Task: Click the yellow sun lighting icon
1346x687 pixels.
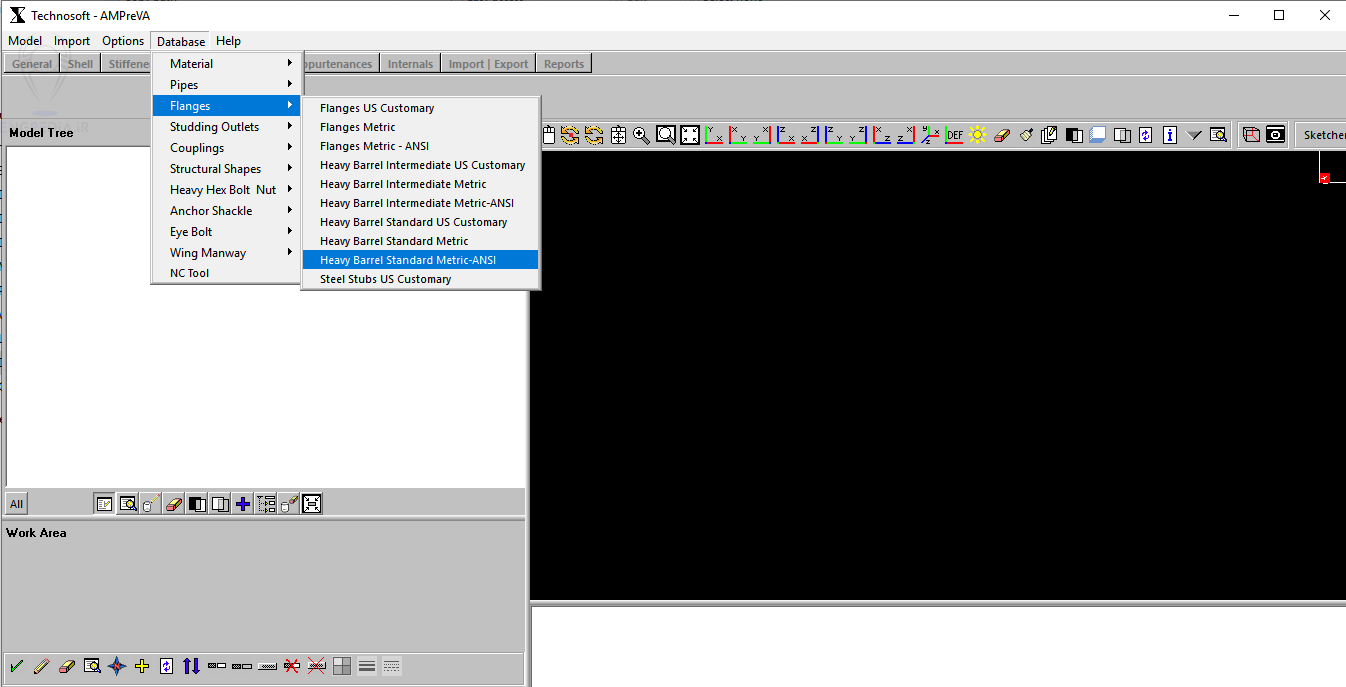Action: [x=978, y=135]
